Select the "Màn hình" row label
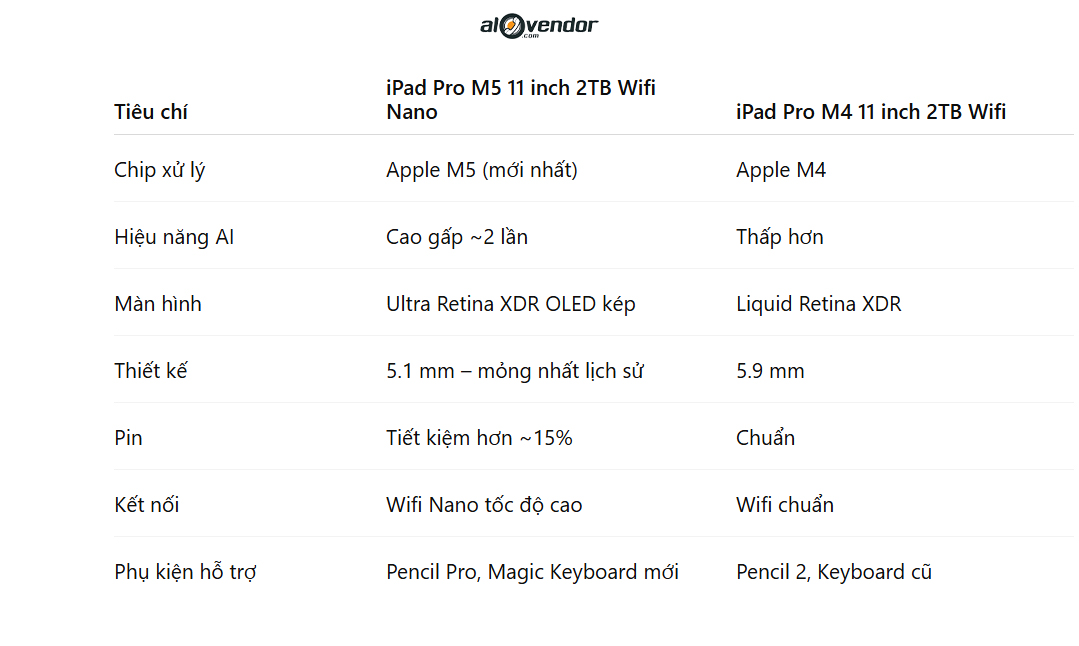 point(158,304)
